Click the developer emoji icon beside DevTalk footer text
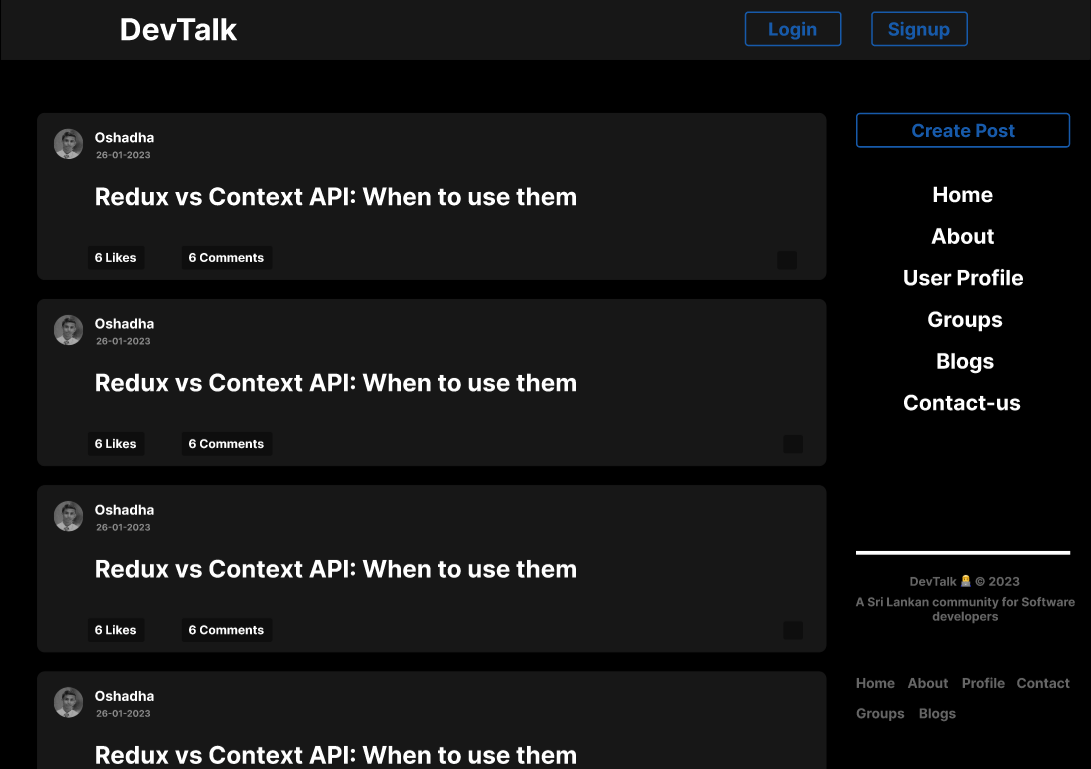The image size is (1091, 769). (966, 581)
